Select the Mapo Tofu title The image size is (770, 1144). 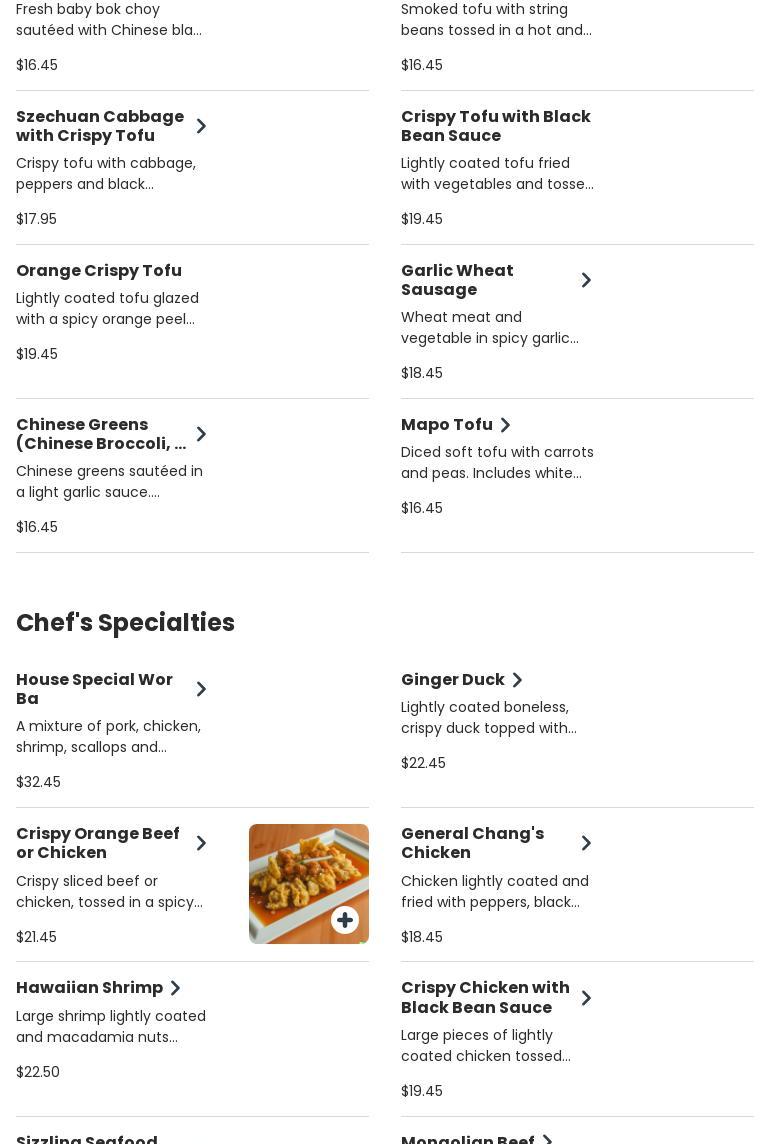point(446,425)
